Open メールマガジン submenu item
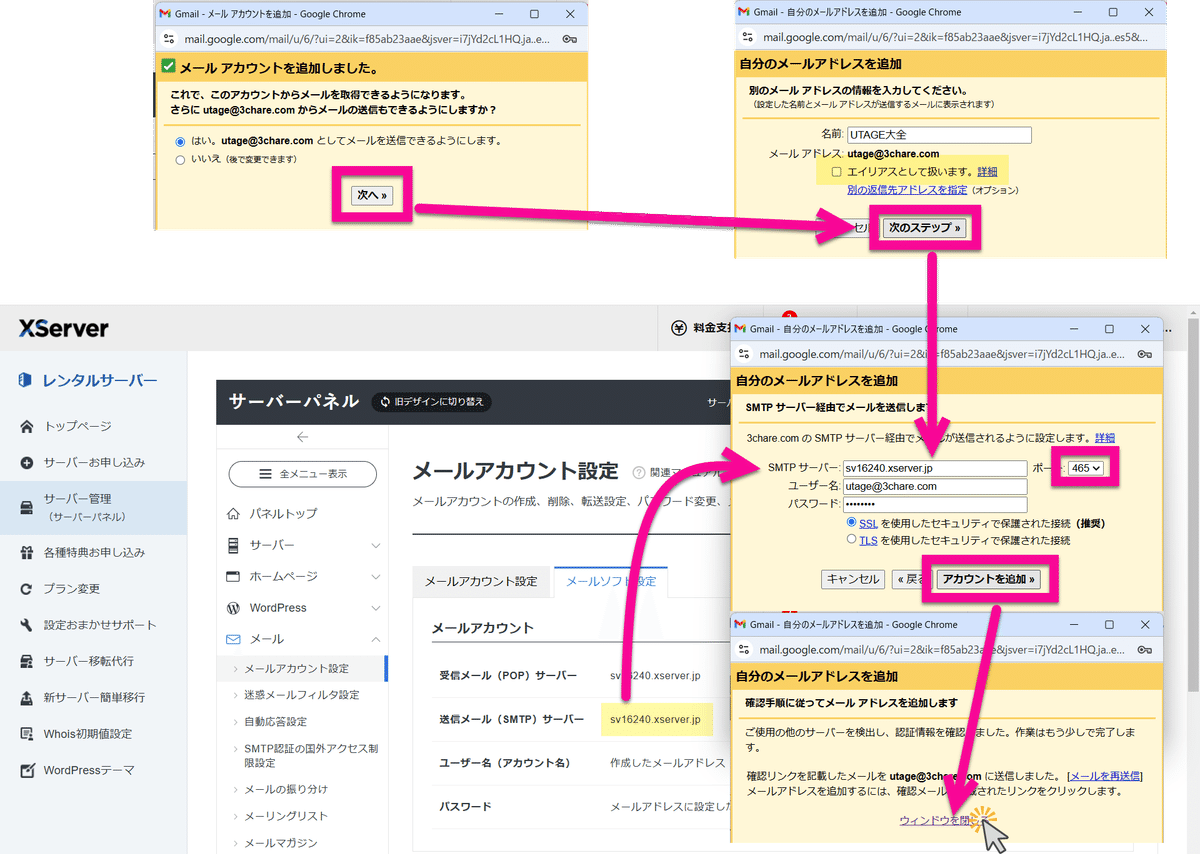 [280, 843]
